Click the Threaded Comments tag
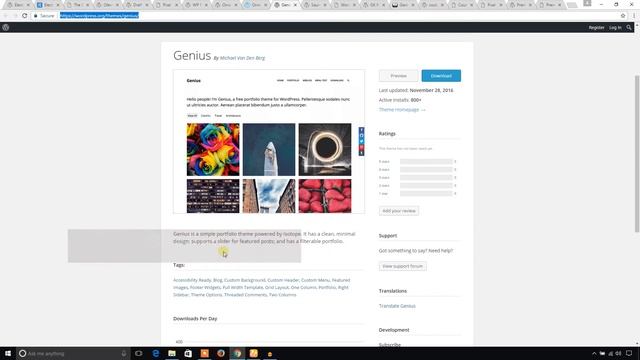640x360 pixels. point(245,295)
